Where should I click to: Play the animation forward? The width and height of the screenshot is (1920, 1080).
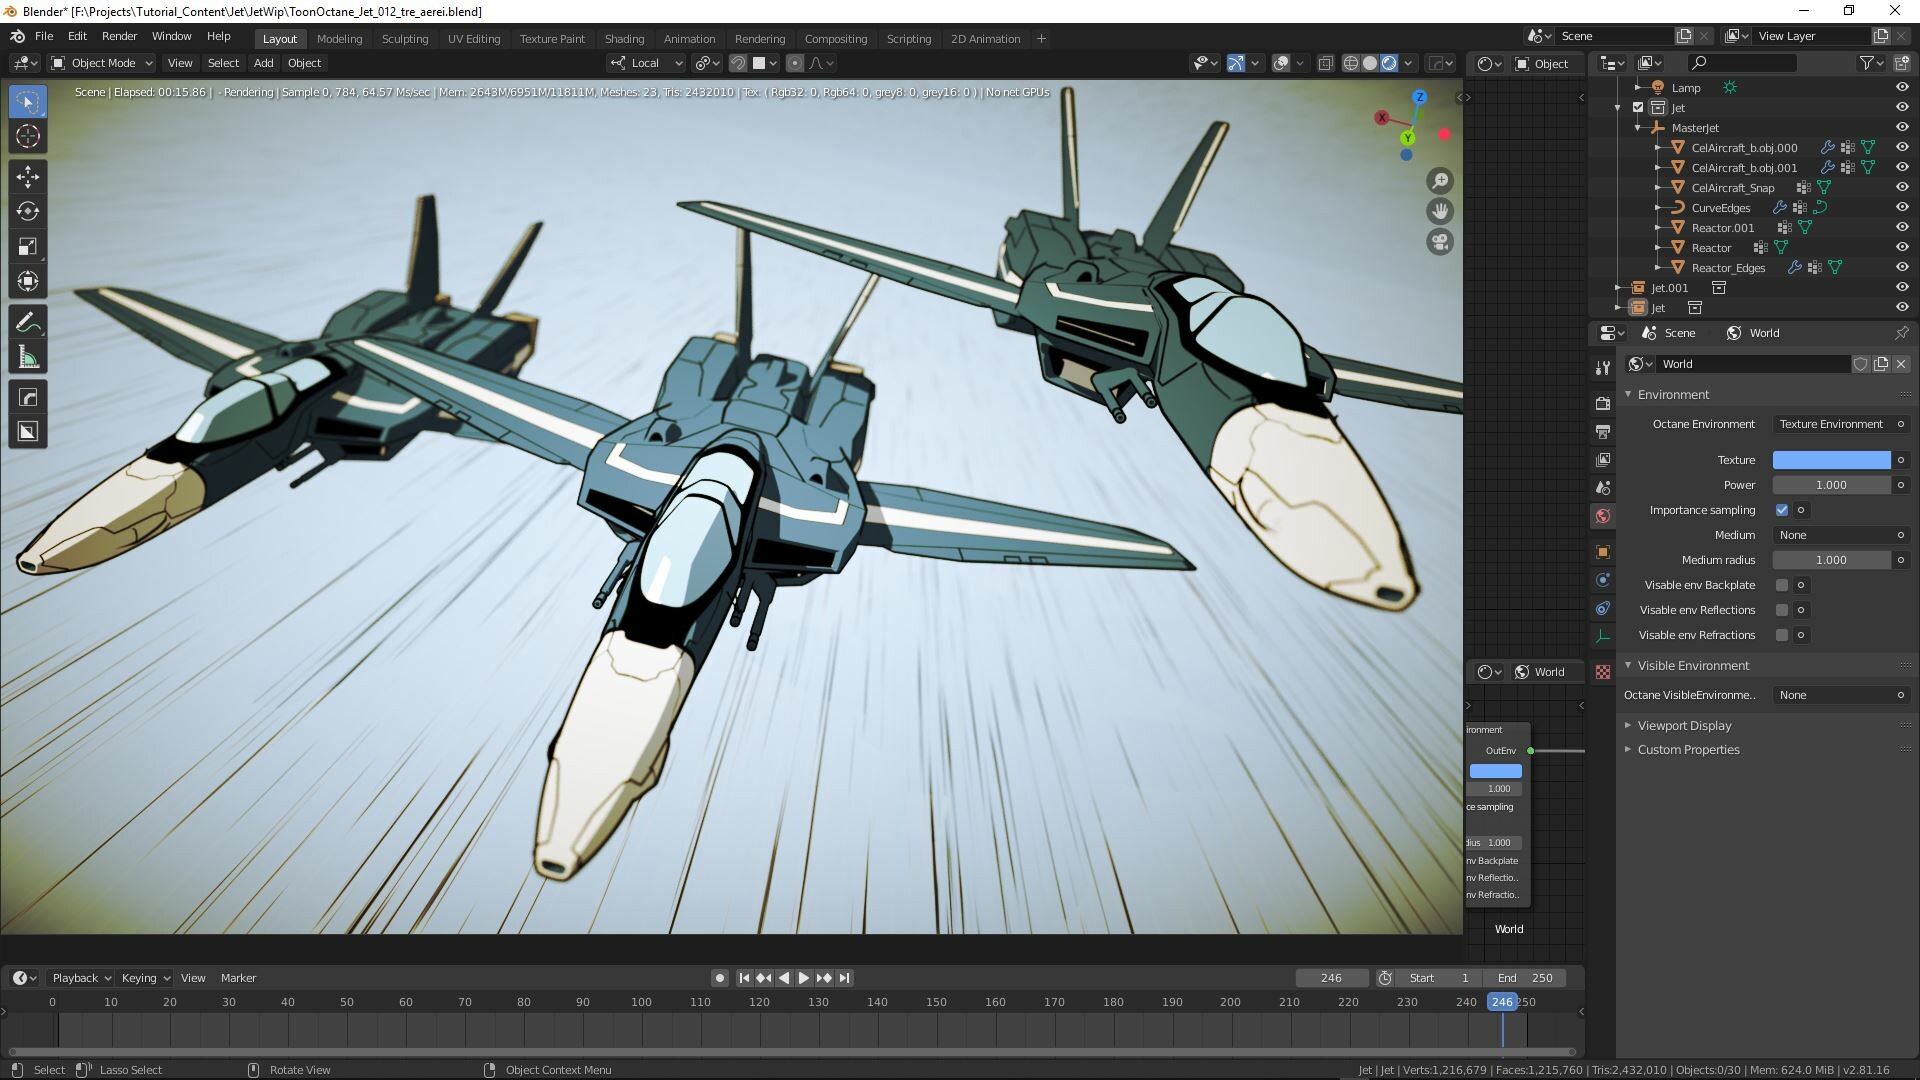[803, 978]
